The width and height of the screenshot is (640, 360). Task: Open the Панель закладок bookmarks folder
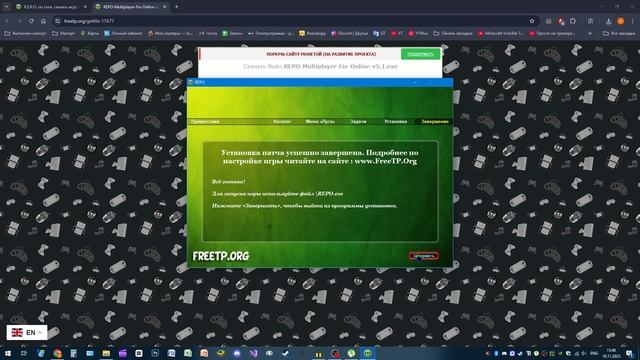coord(453,33)
